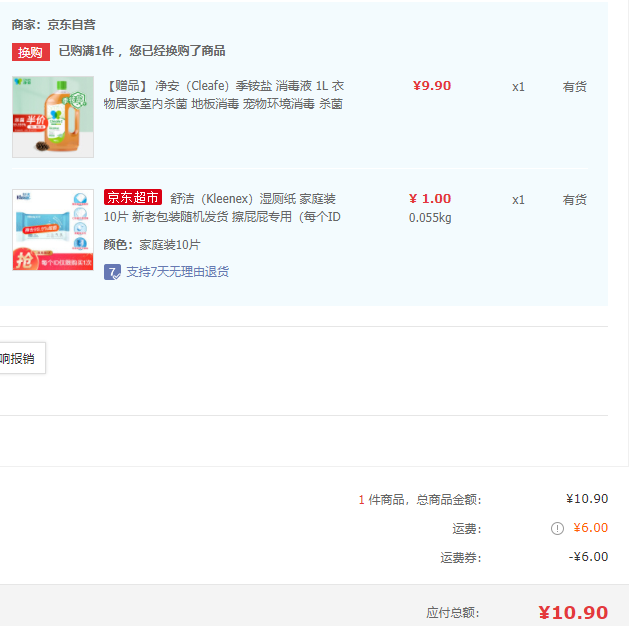Click the x1 quantity for Cleafe item
The height and width of the screenshot is (626, 633).
(518, 87)
